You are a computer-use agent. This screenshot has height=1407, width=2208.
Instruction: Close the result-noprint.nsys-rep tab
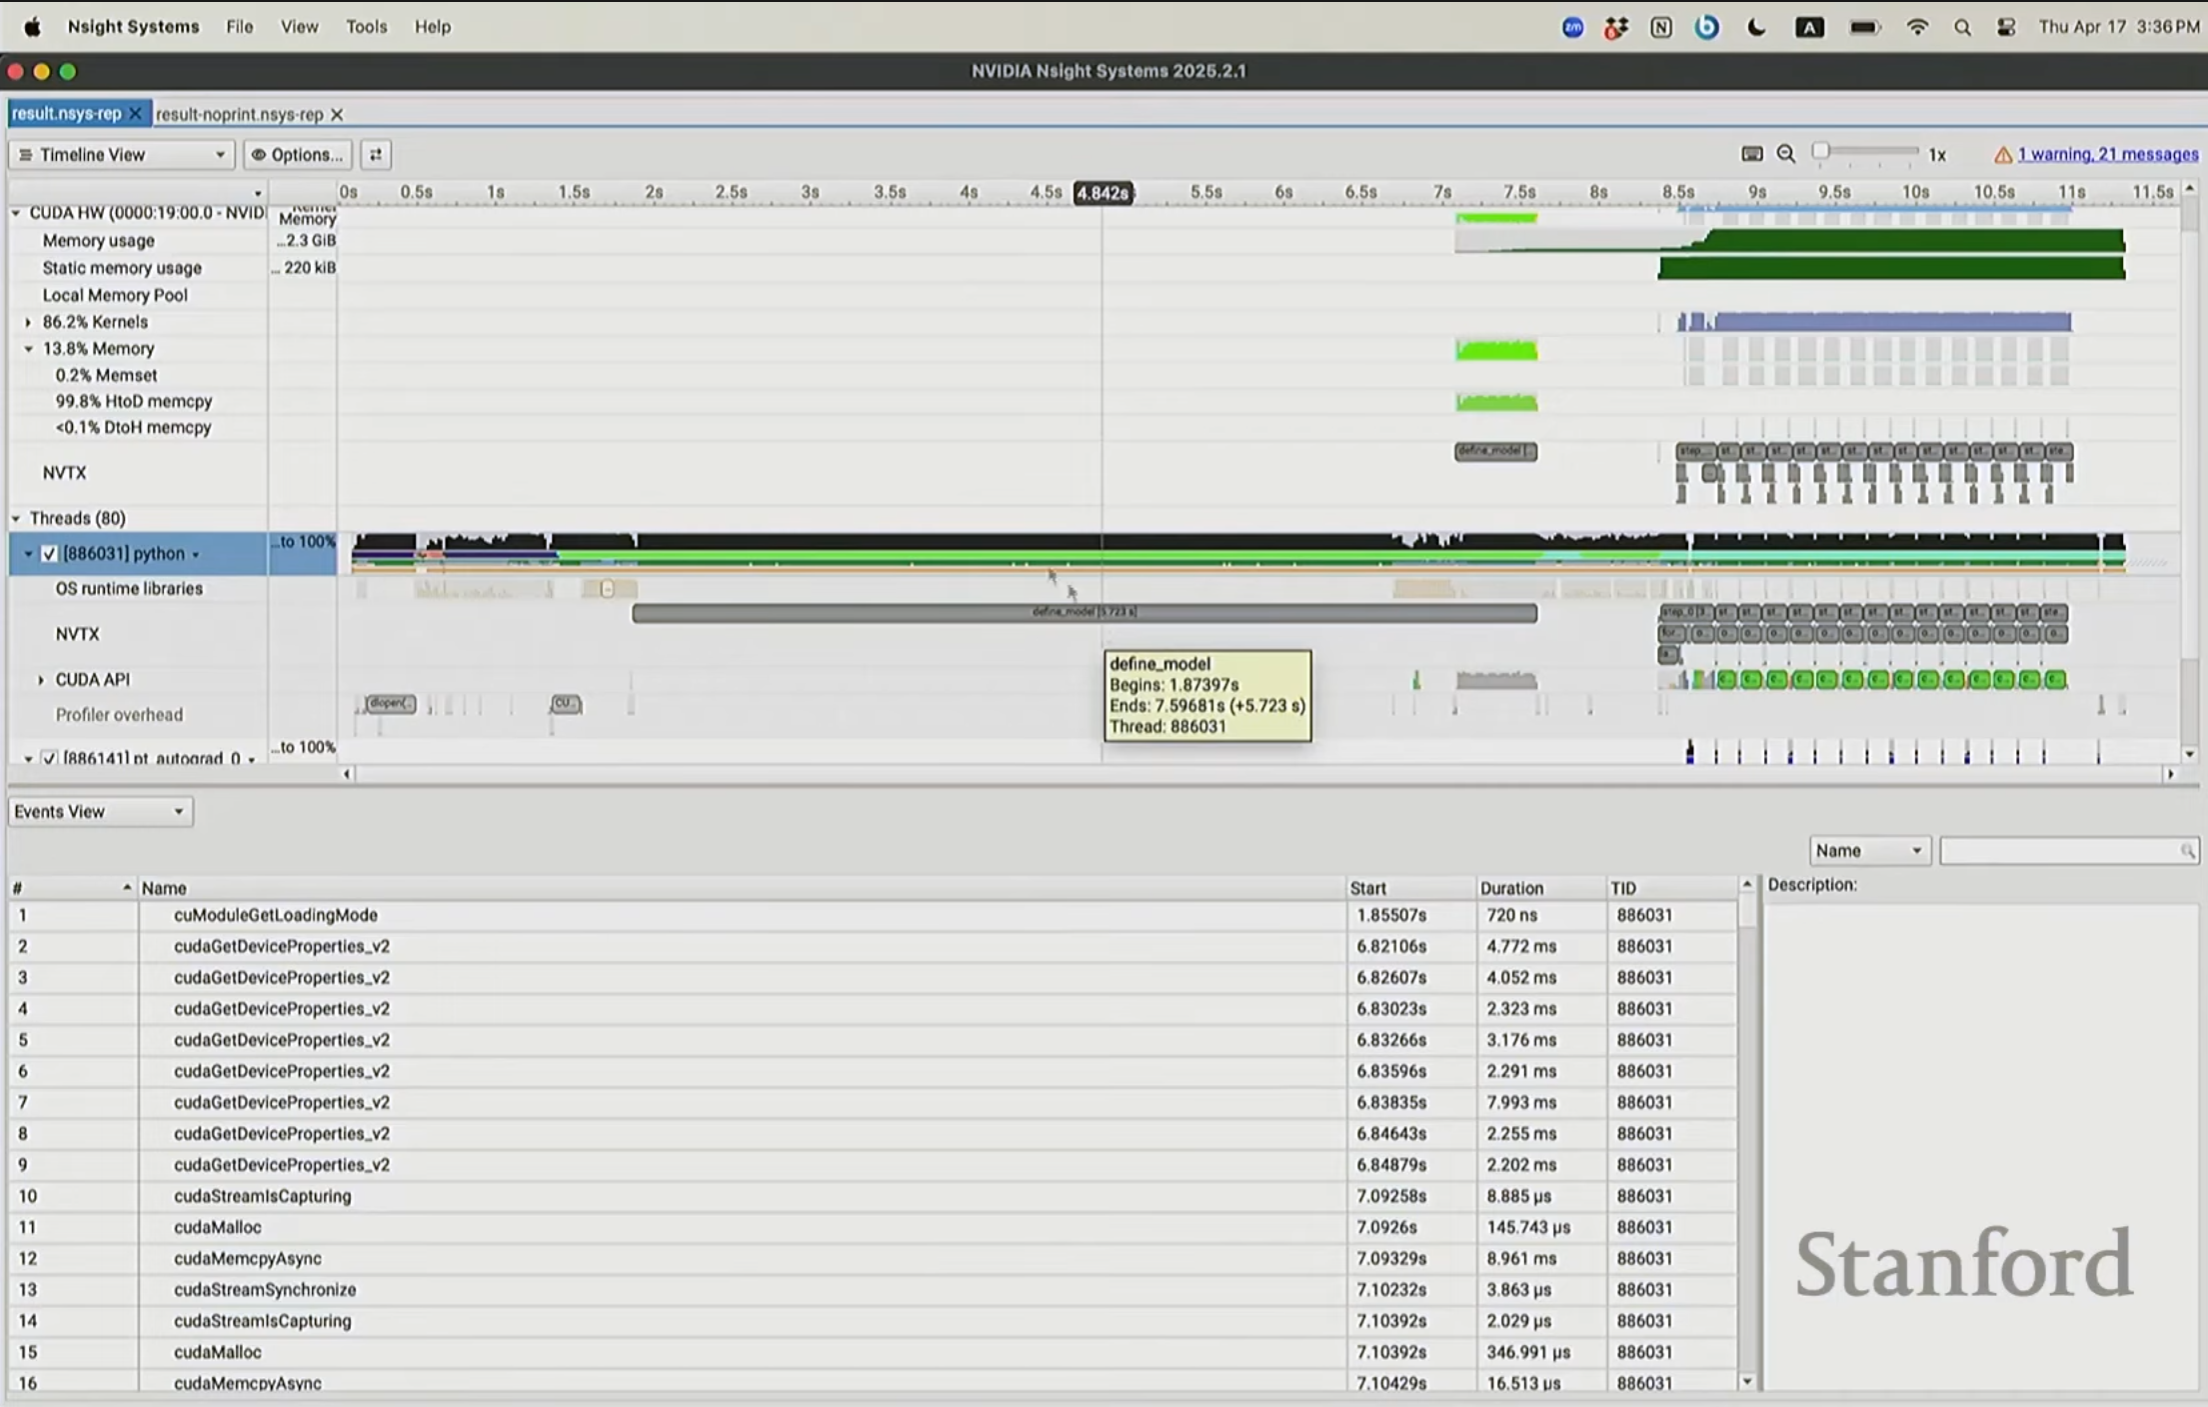tap(337, 115)
